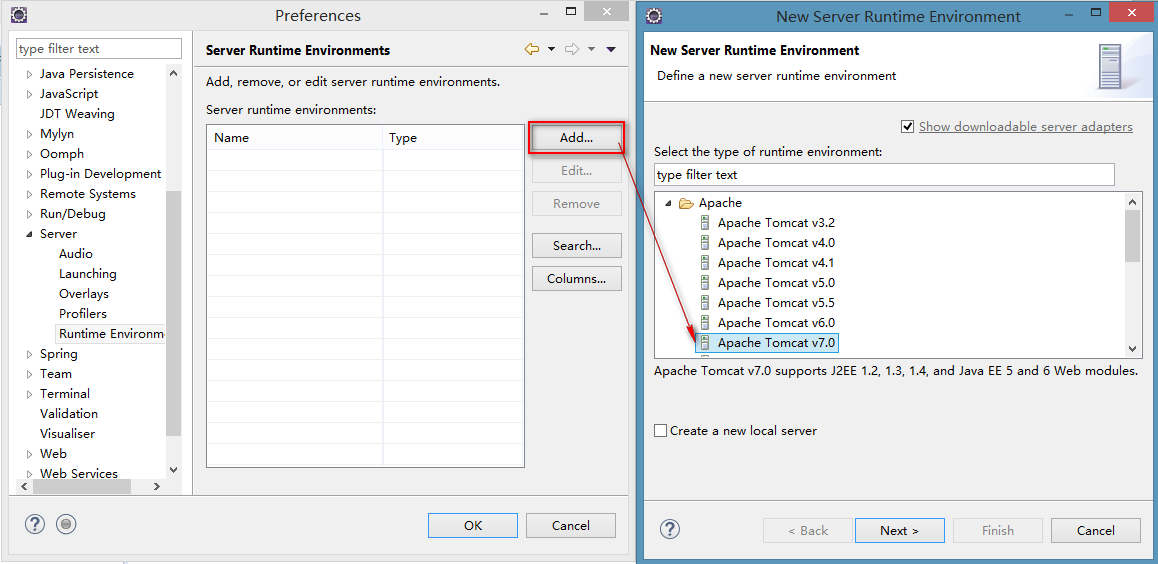1158x564 pixels.
Task: Click the back arrow icon in Preferences header
Action: (x=532, y=49)
